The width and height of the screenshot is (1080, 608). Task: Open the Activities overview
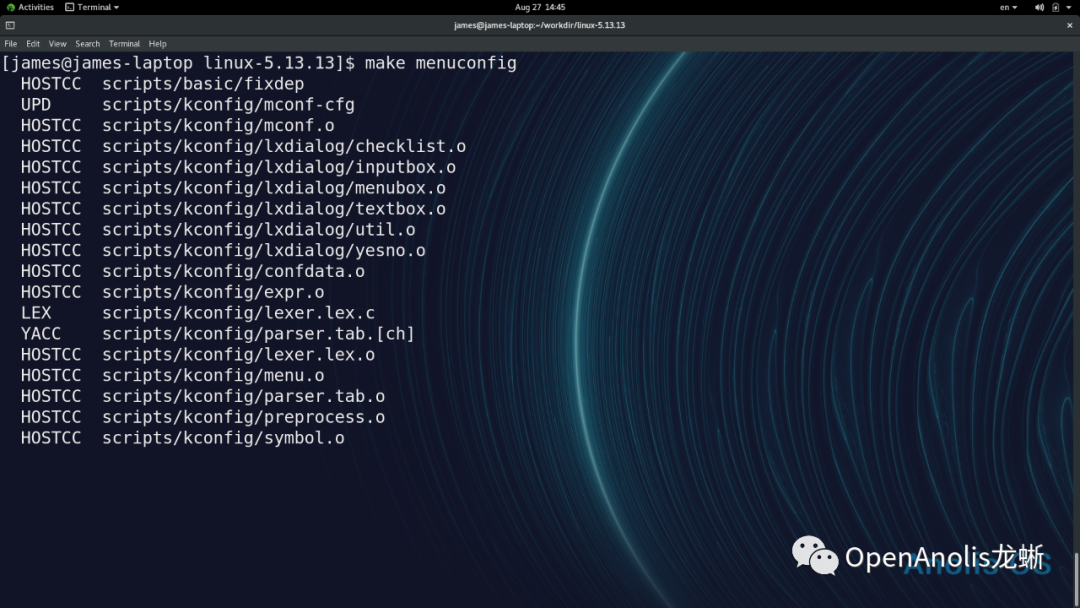30,7
